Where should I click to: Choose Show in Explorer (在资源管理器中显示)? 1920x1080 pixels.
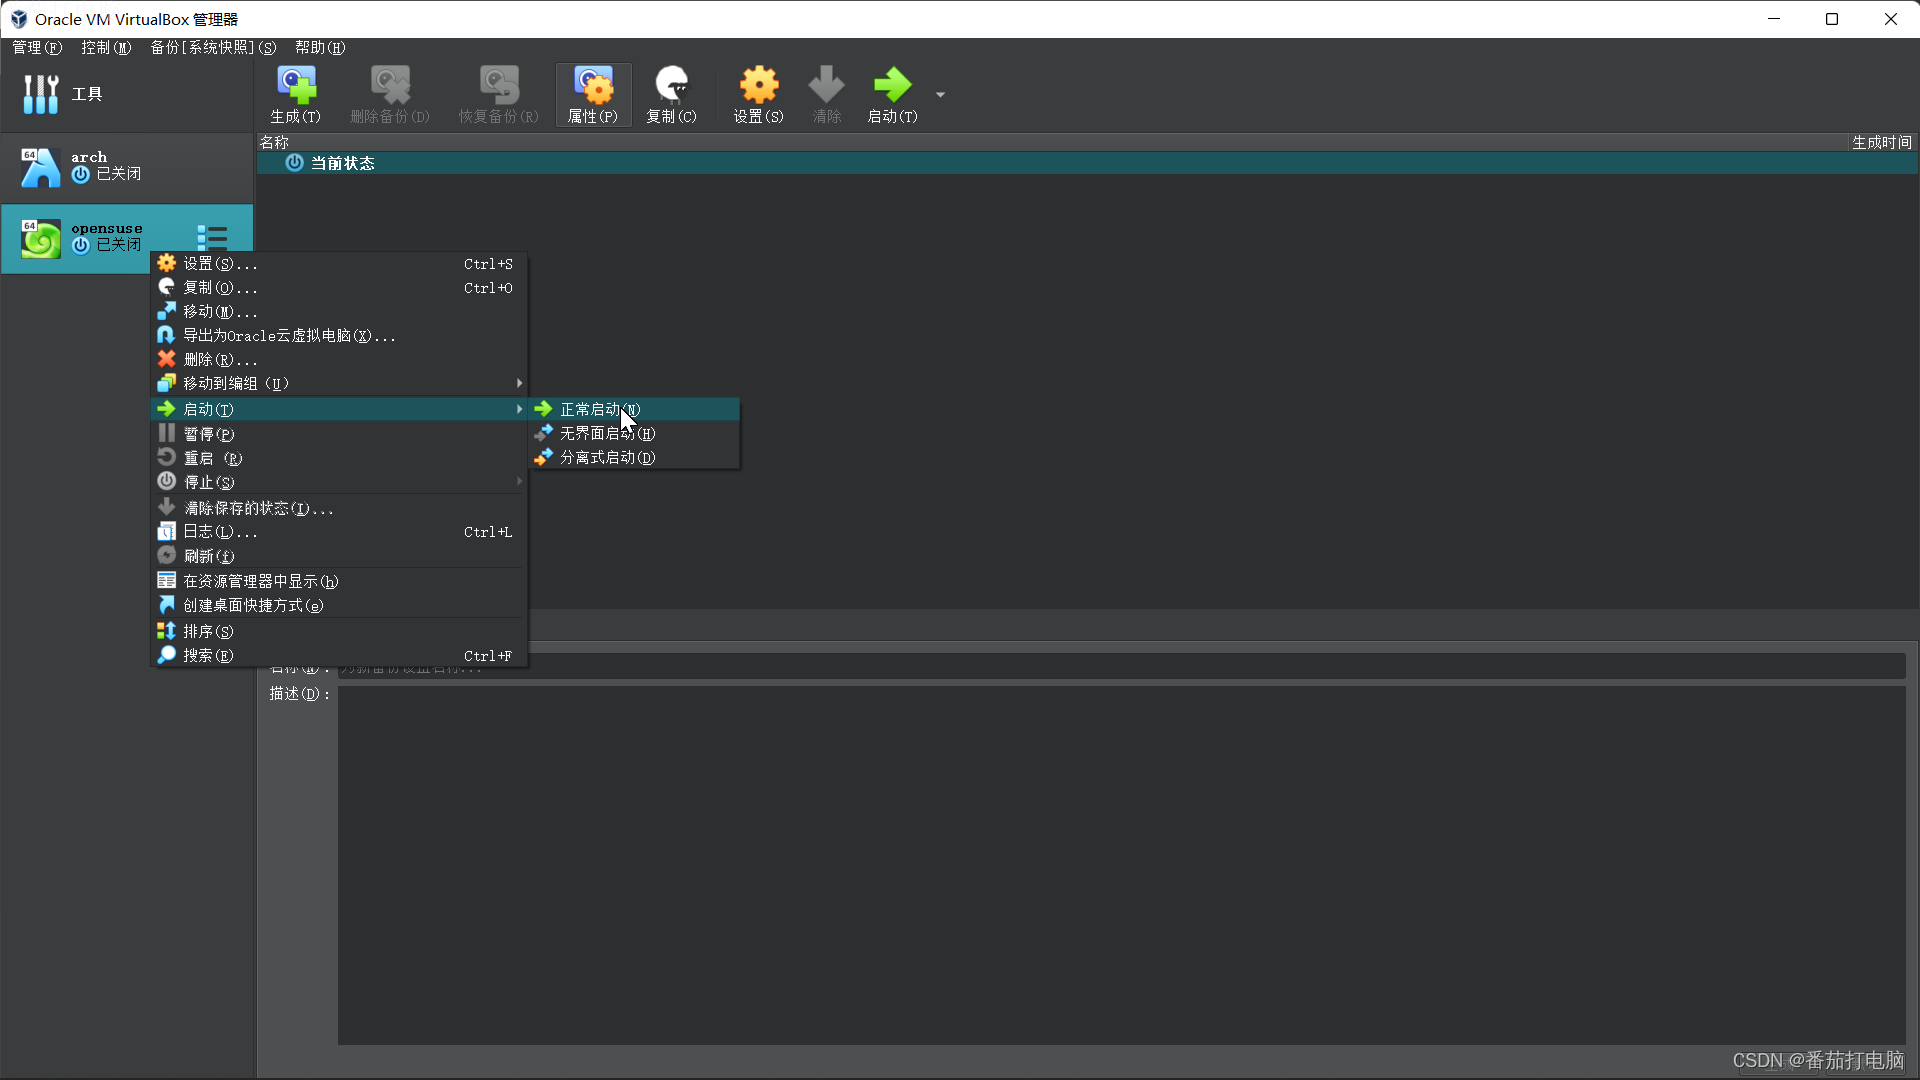pos(339,582)
